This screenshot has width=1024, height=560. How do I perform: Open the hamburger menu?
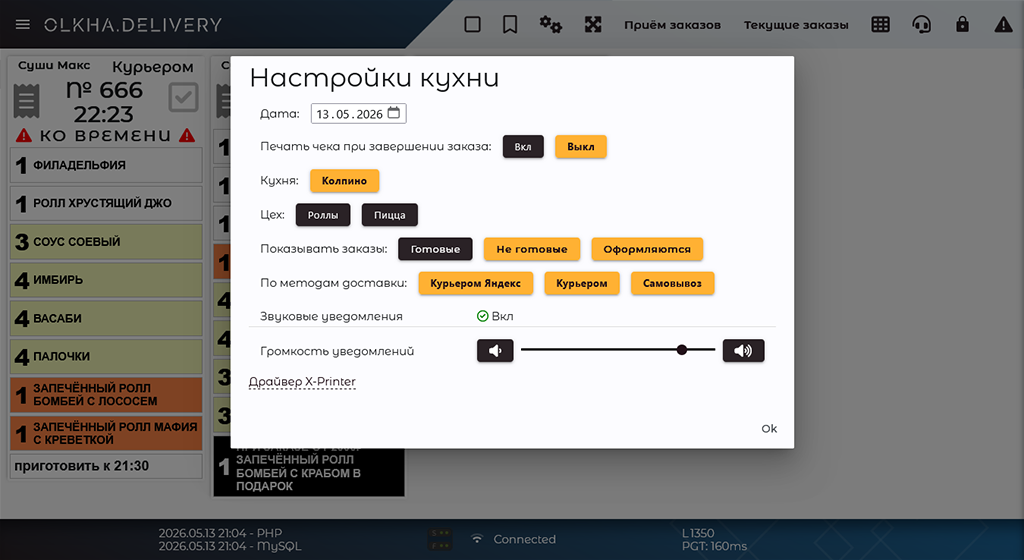[23, 25]
